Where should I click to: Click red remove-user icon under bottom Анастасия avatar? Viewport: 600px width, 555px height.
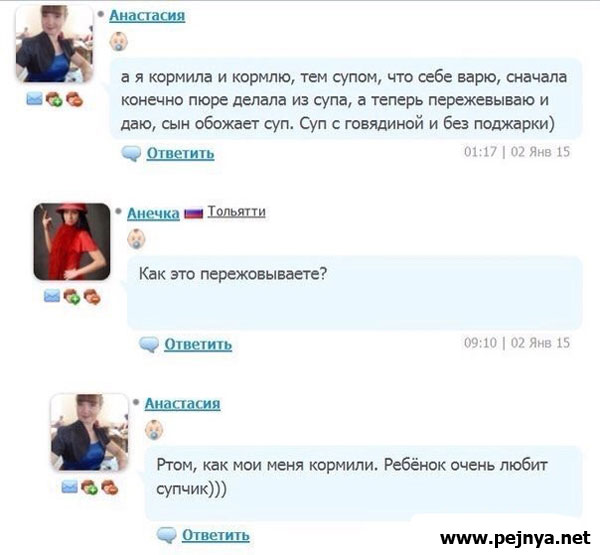(x=109, y=487)
